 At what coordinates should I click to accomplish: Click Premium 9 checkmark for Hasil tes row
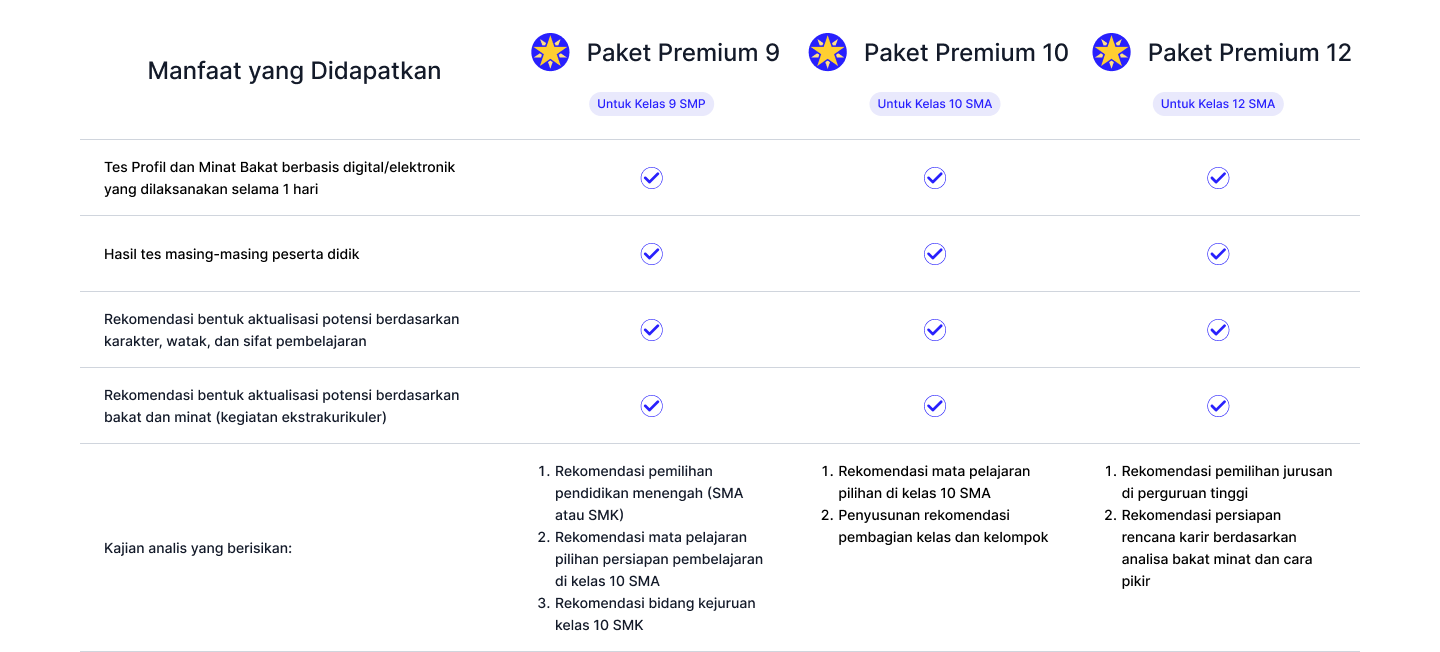point(651,254)
